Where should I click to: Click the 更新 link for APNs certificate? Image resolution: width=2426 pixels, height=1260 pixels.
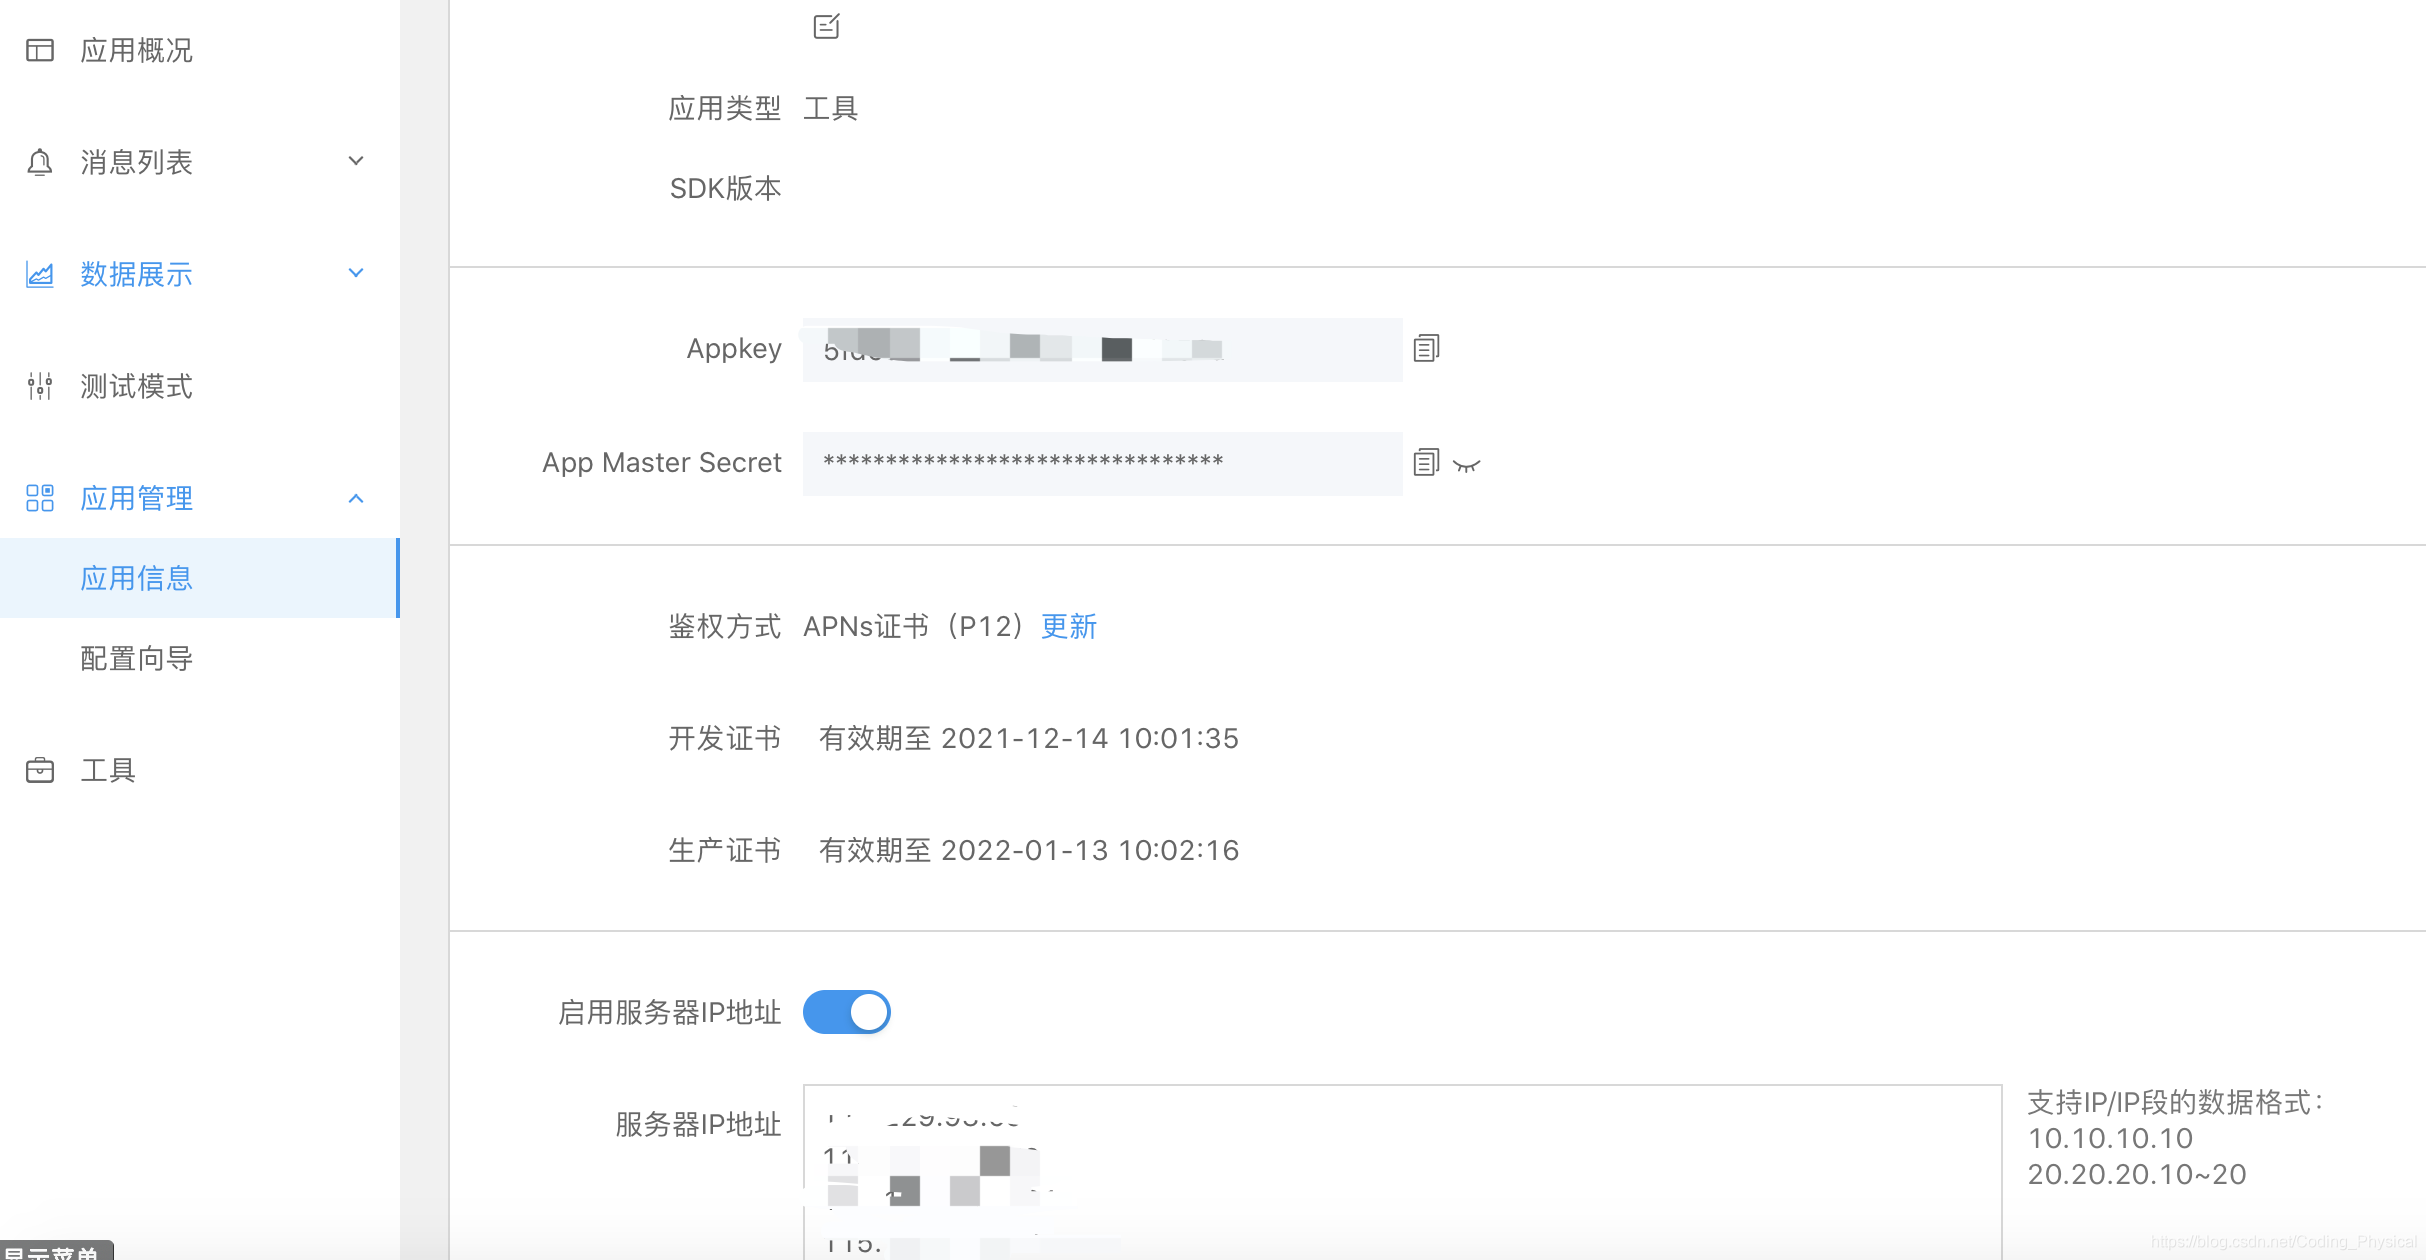pos(1069,626)
